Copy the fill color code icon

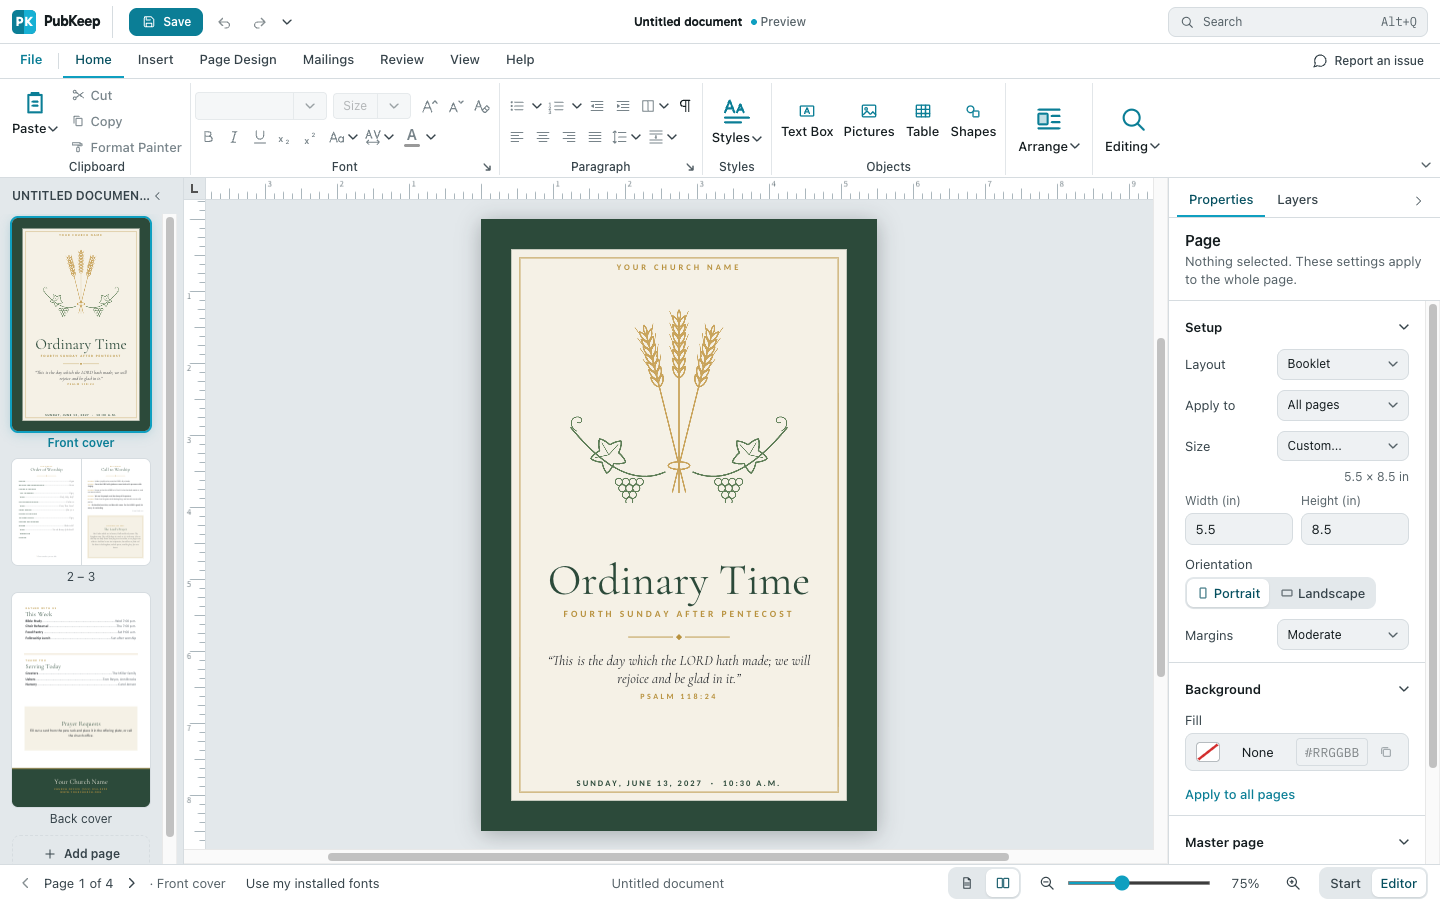click(1386, 752)
